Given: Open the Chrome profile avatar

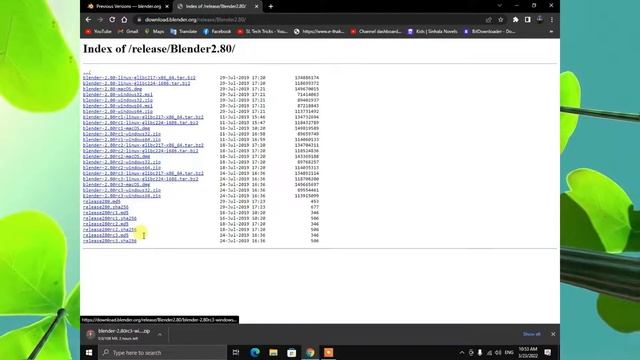Looking at the screenshot, I should click(540, 20).
